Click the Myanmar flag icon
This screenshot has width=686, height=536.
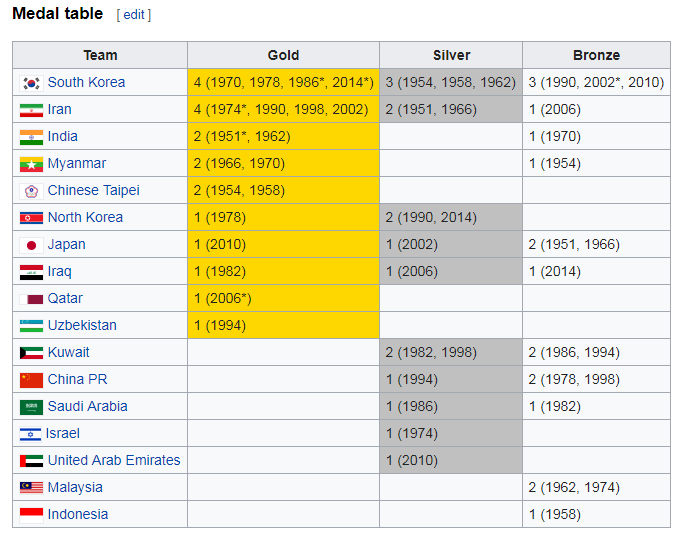[32, 164]
